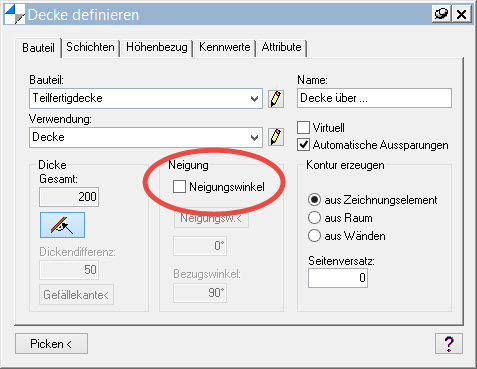
Task: Uncheck Automatische Aussparungen
Action: pyautogui.click(x=303, y=145)
